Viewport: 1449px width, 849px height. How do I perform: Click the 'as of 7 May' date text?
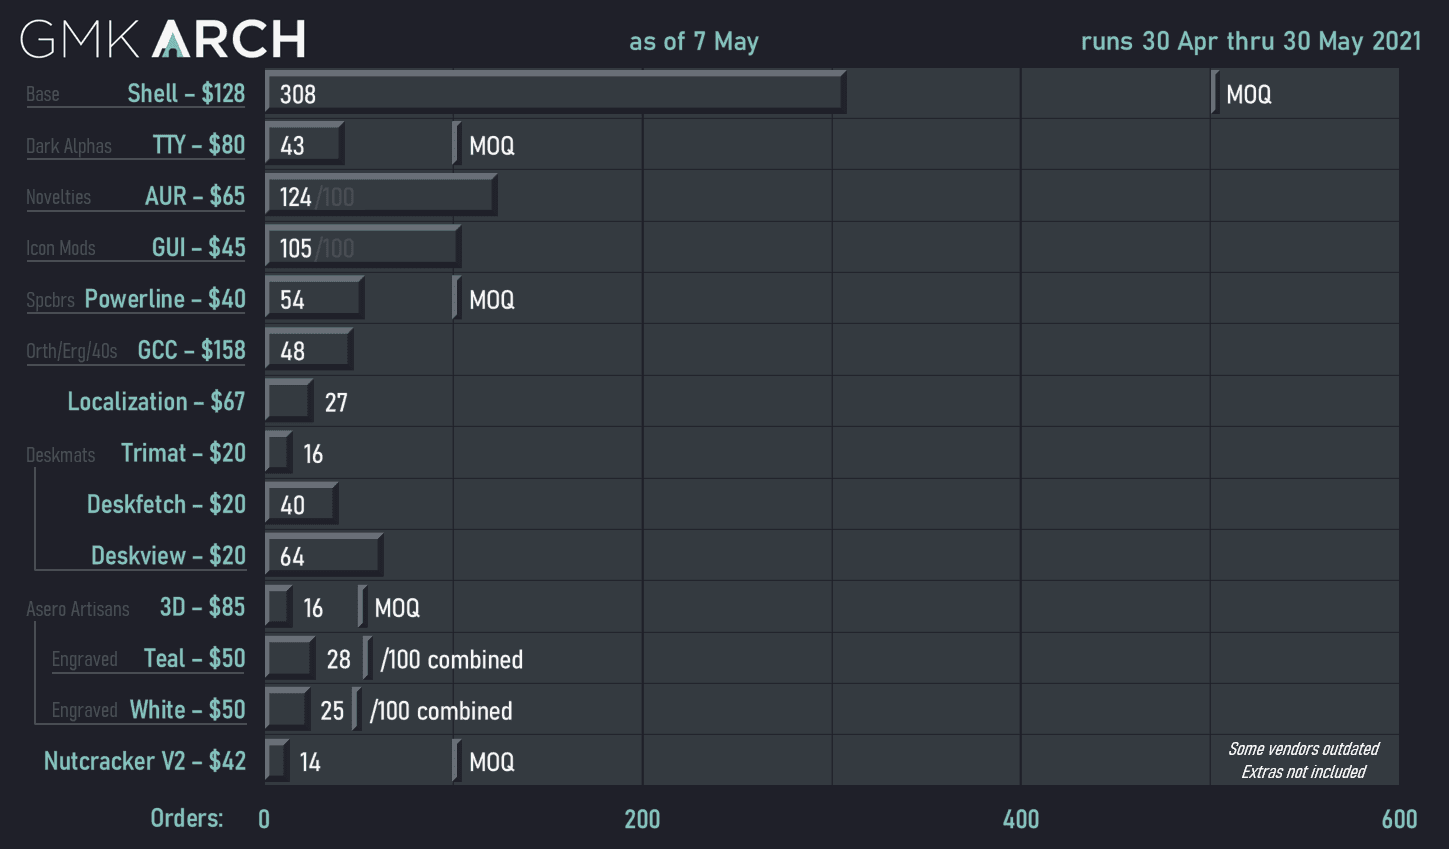click(x=693, y=42)
